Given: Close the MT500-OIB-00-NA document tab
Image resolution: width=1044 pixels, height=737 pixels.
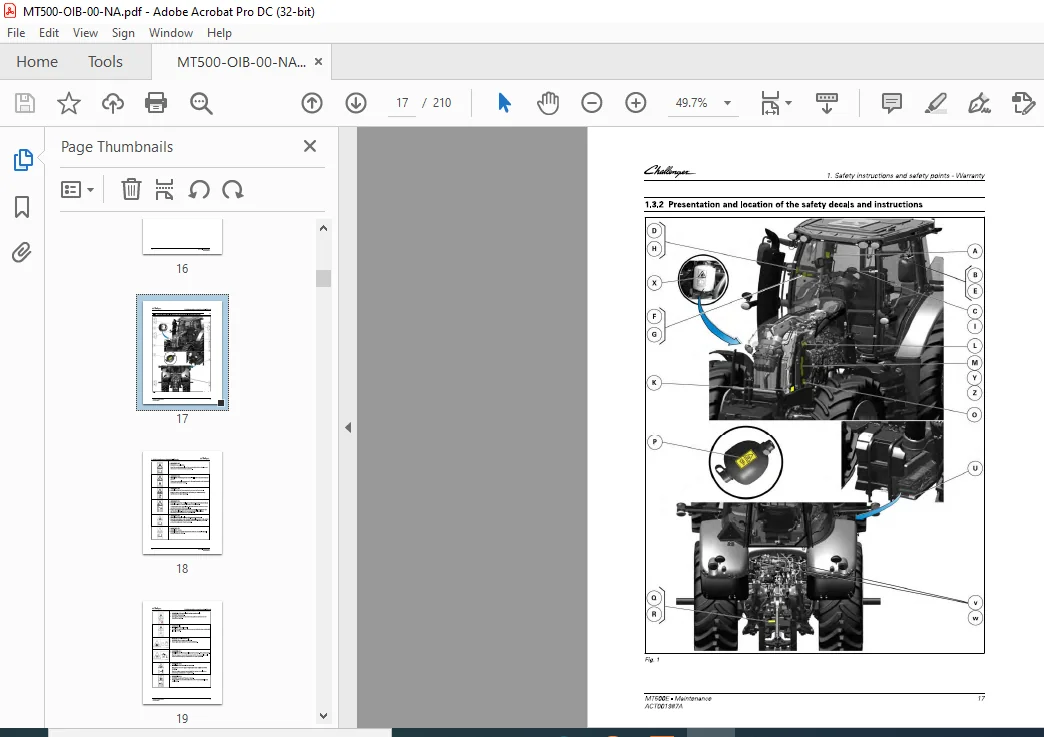Looking at the screenshot, I should pos(318,61).
